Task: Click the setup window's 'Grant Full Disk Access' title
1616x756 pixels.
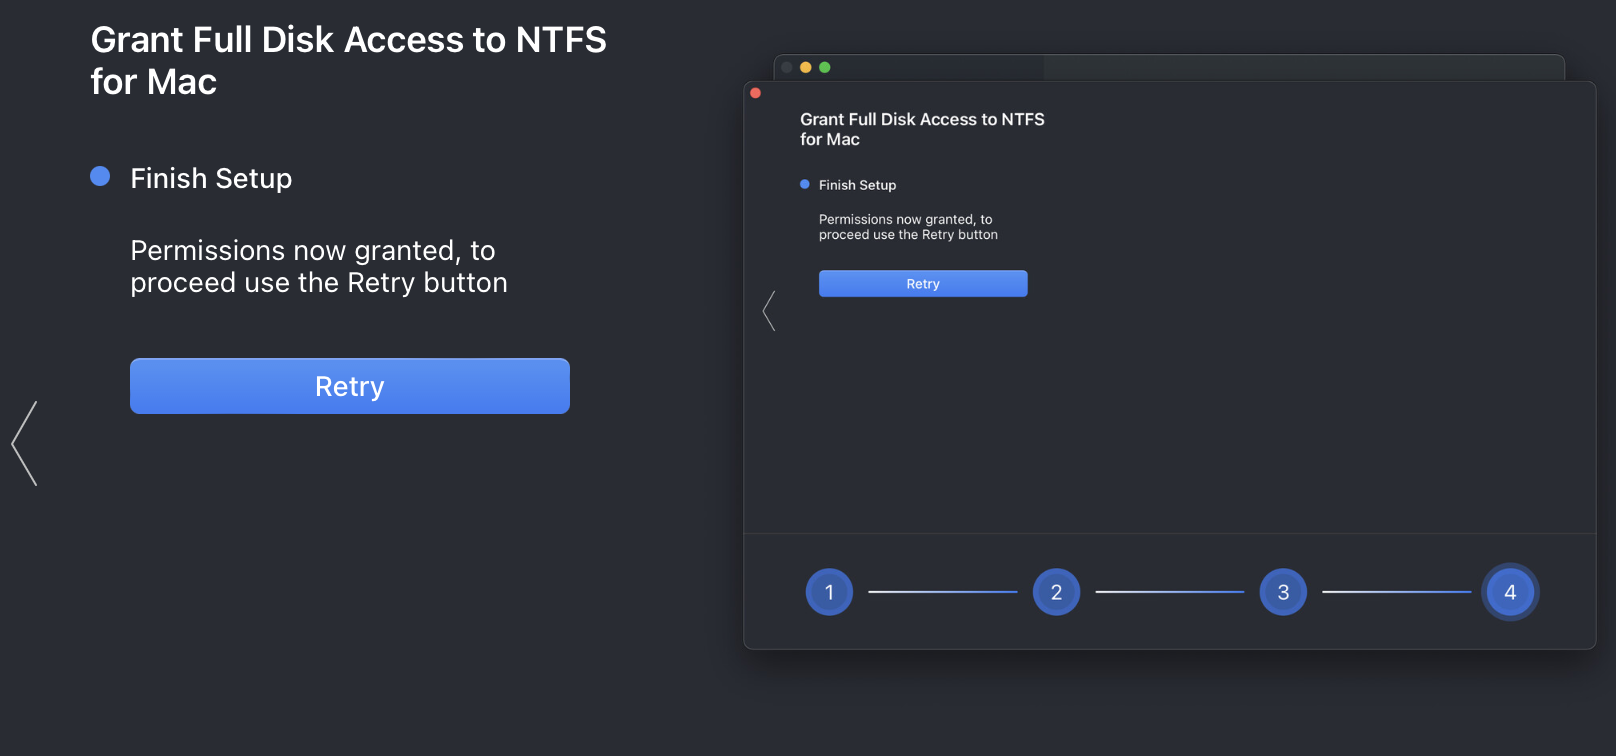Action: (922, 129)
